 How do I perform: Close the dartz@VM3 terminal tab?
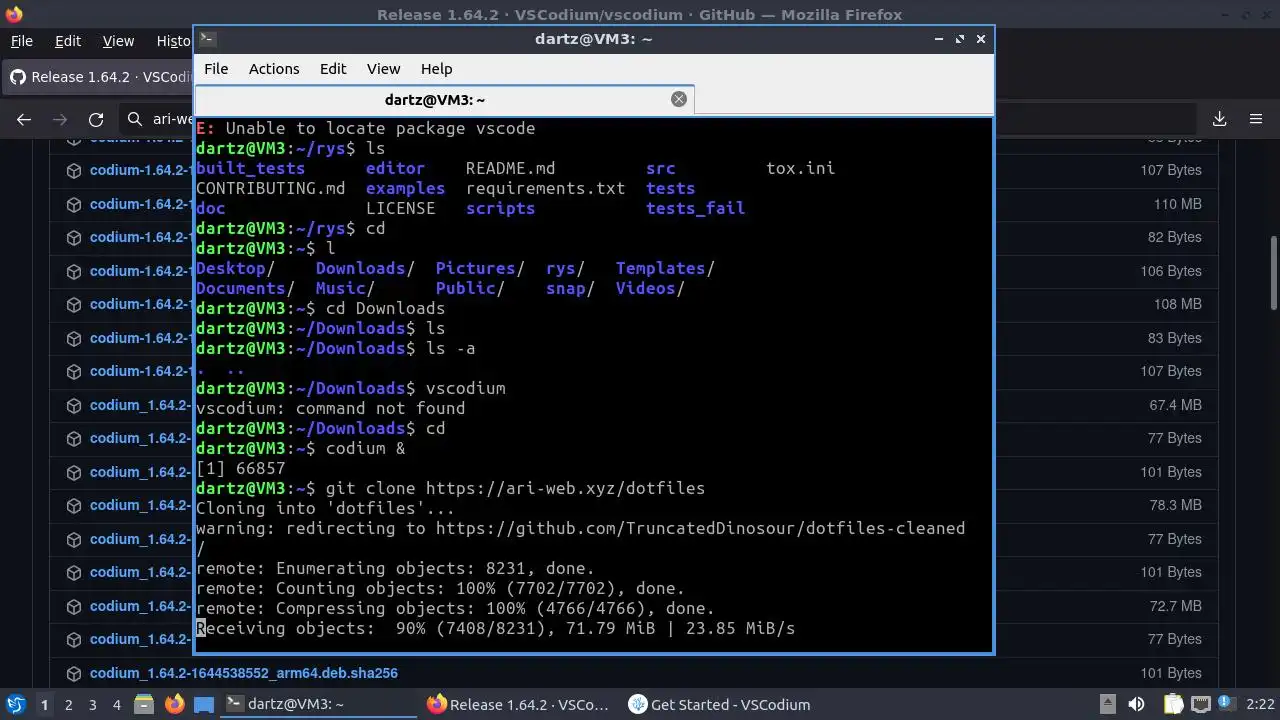pos(679,99)
